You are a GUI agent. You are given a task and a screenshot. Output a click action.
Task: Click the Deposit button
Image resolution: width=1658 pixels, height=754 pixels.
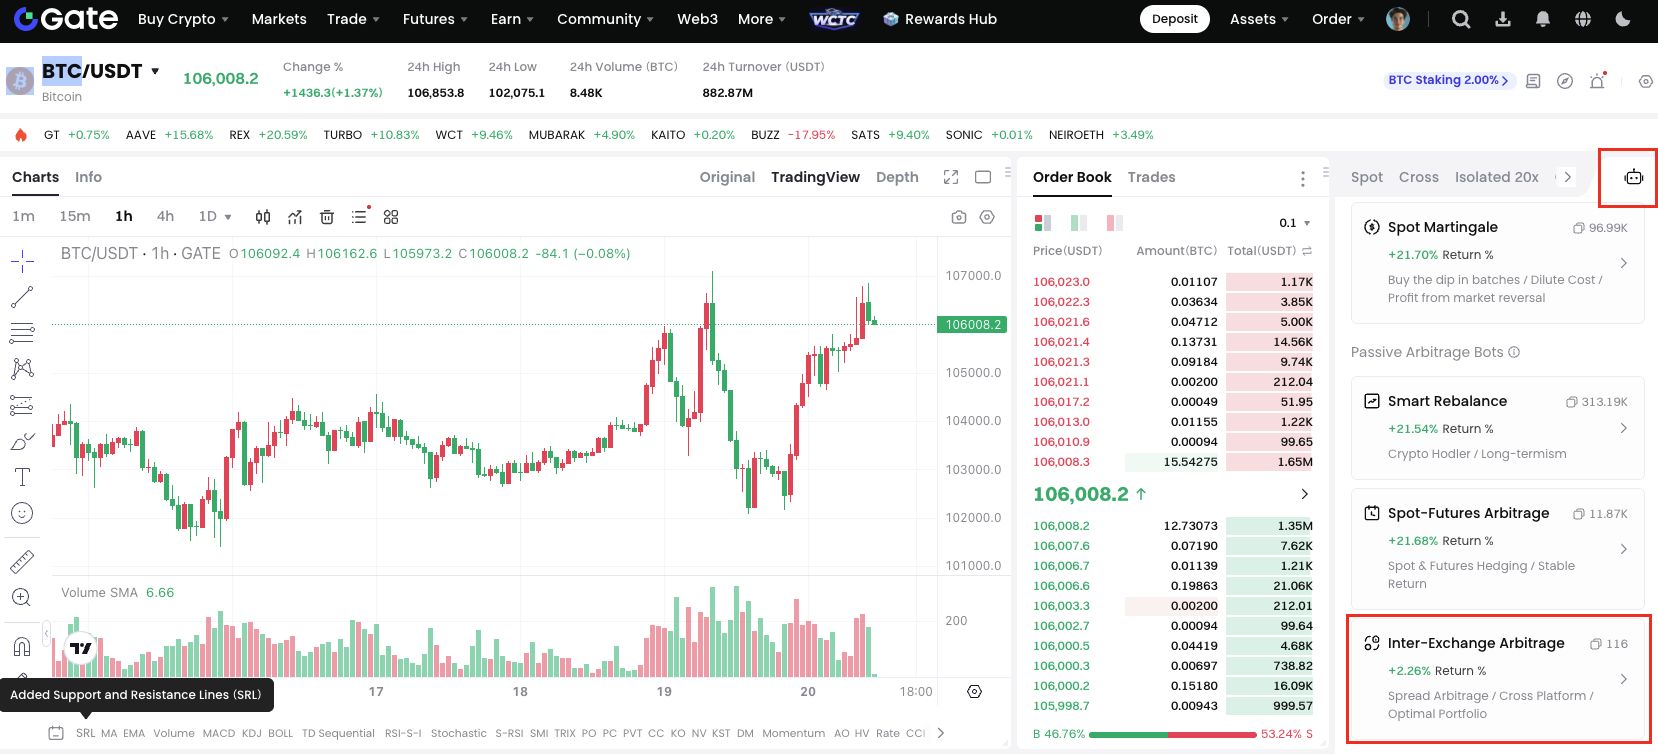[x=1174, y=19]
